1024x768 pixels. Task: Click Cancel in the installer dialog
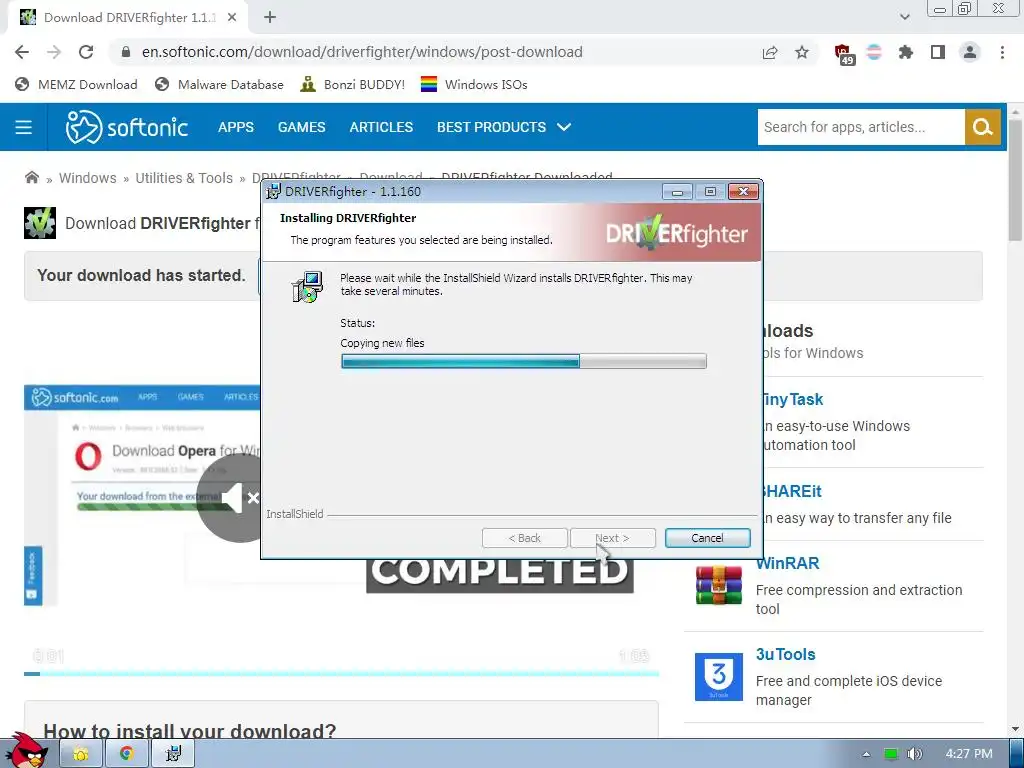707,537
